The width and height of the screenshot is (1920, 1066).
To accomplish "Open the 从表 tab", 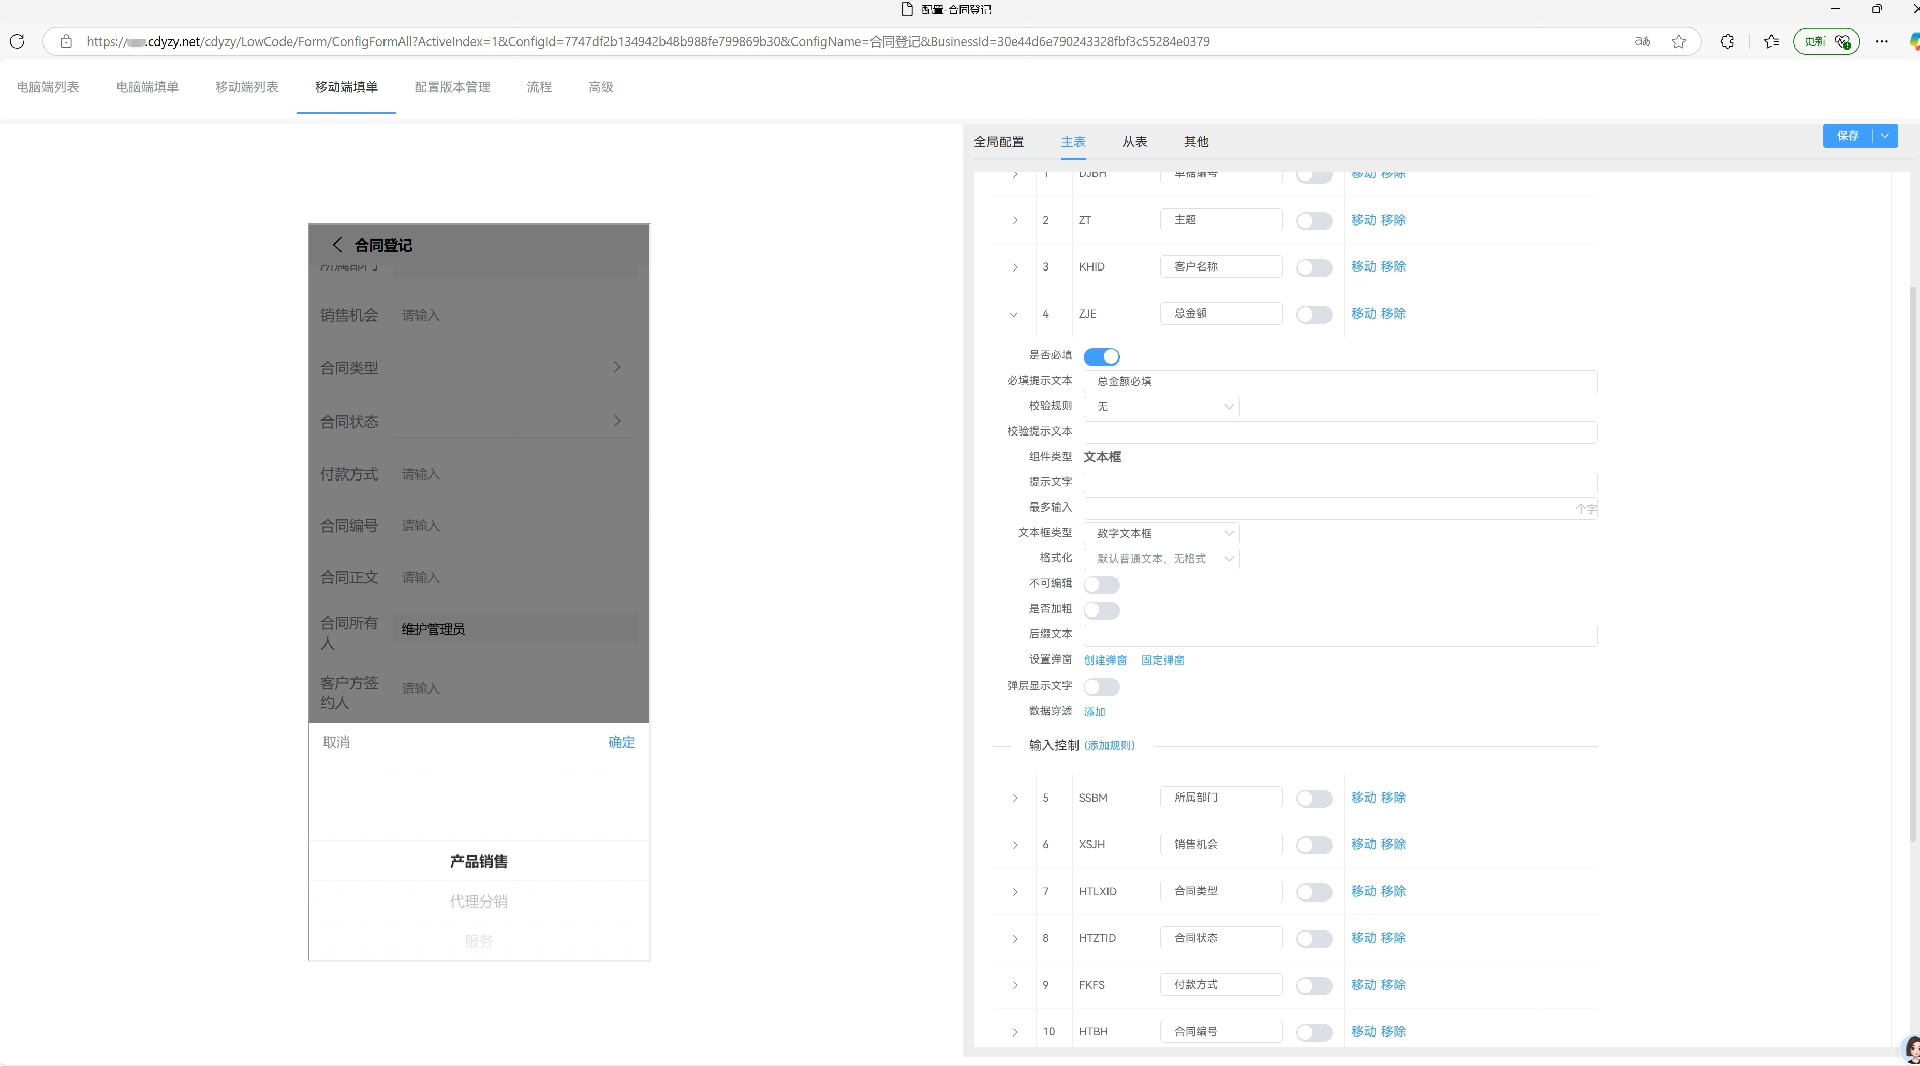I will [x=1134, y=142].
